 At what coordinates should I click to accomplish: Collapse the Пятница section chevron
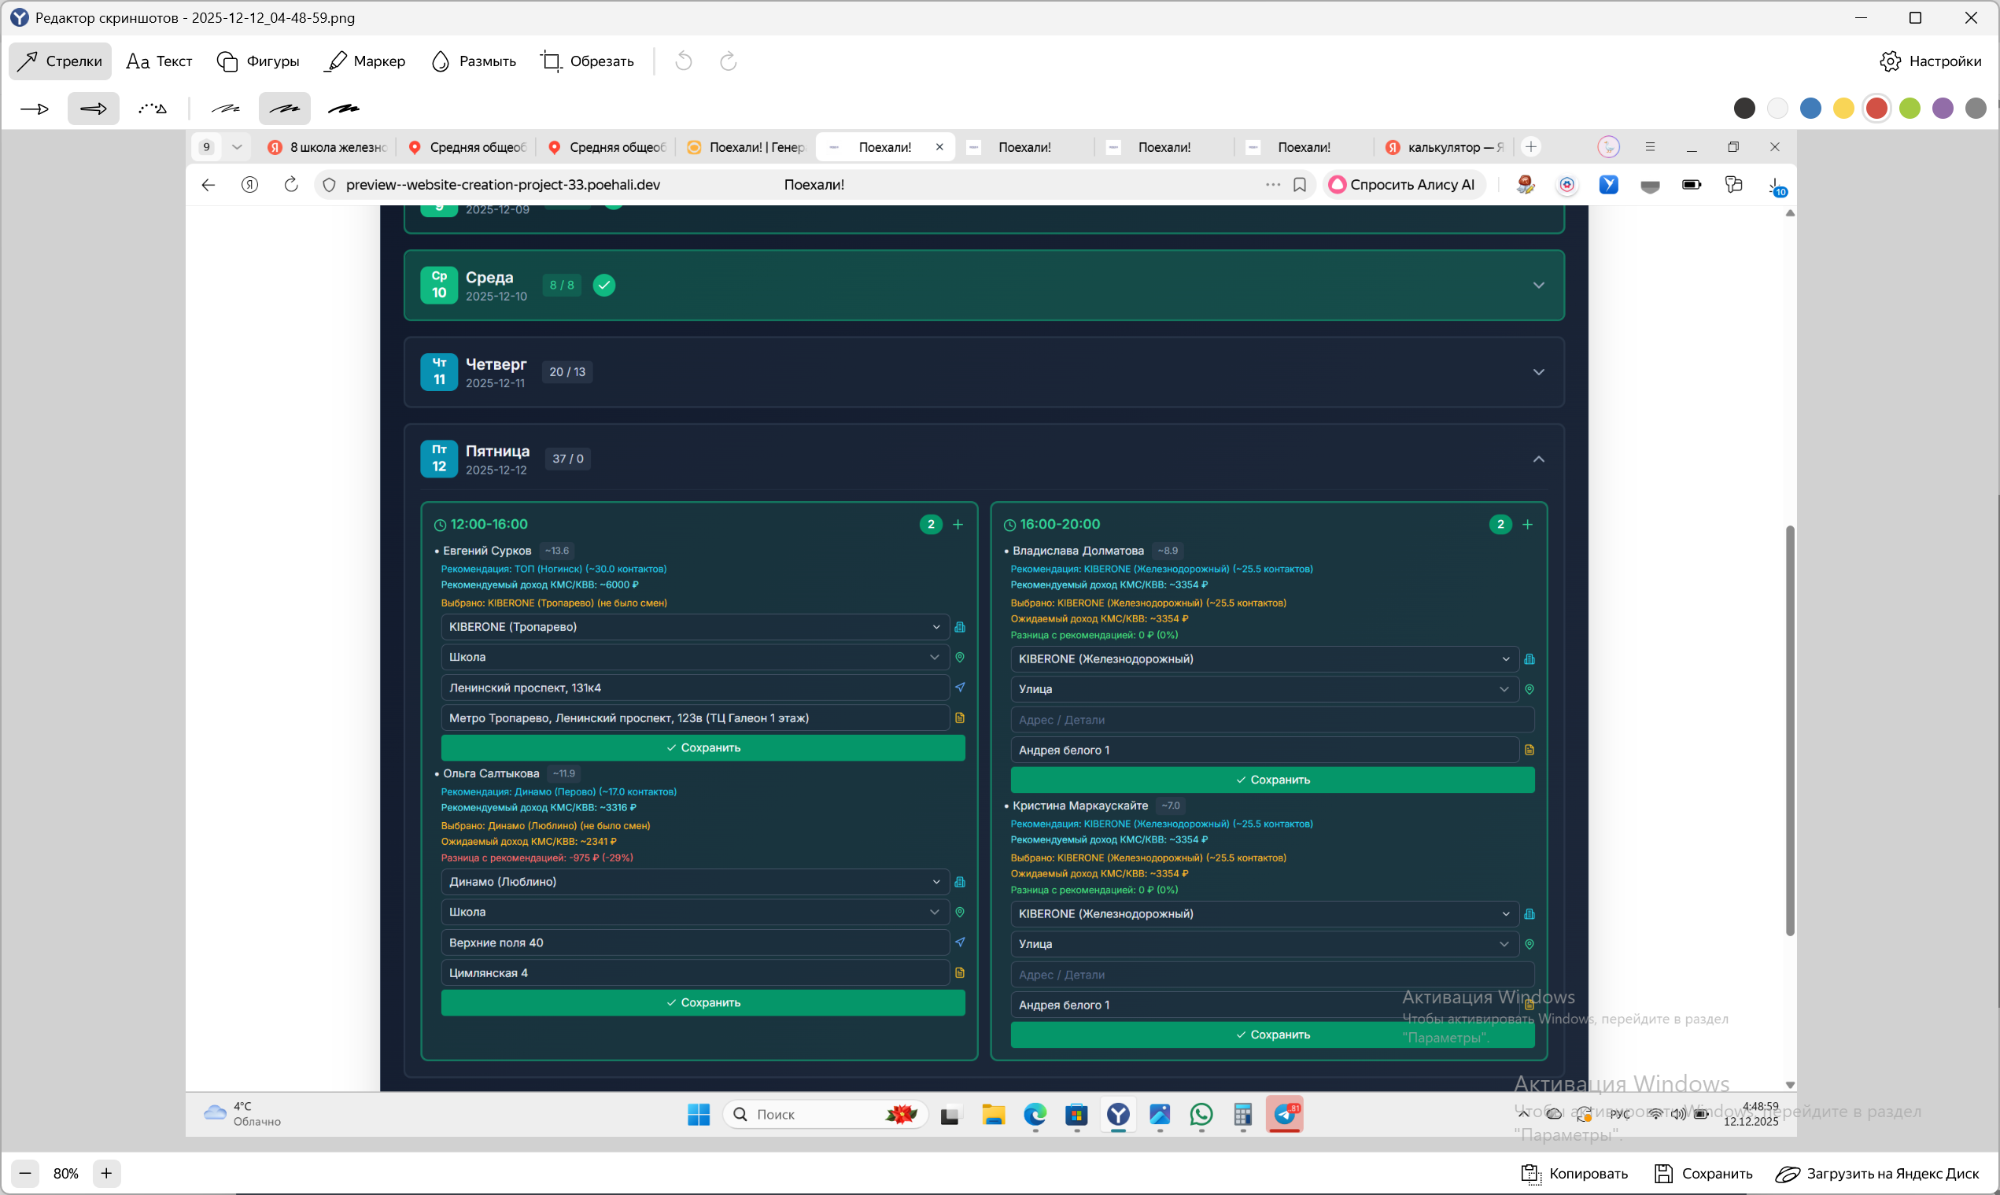click(1539, 459)
